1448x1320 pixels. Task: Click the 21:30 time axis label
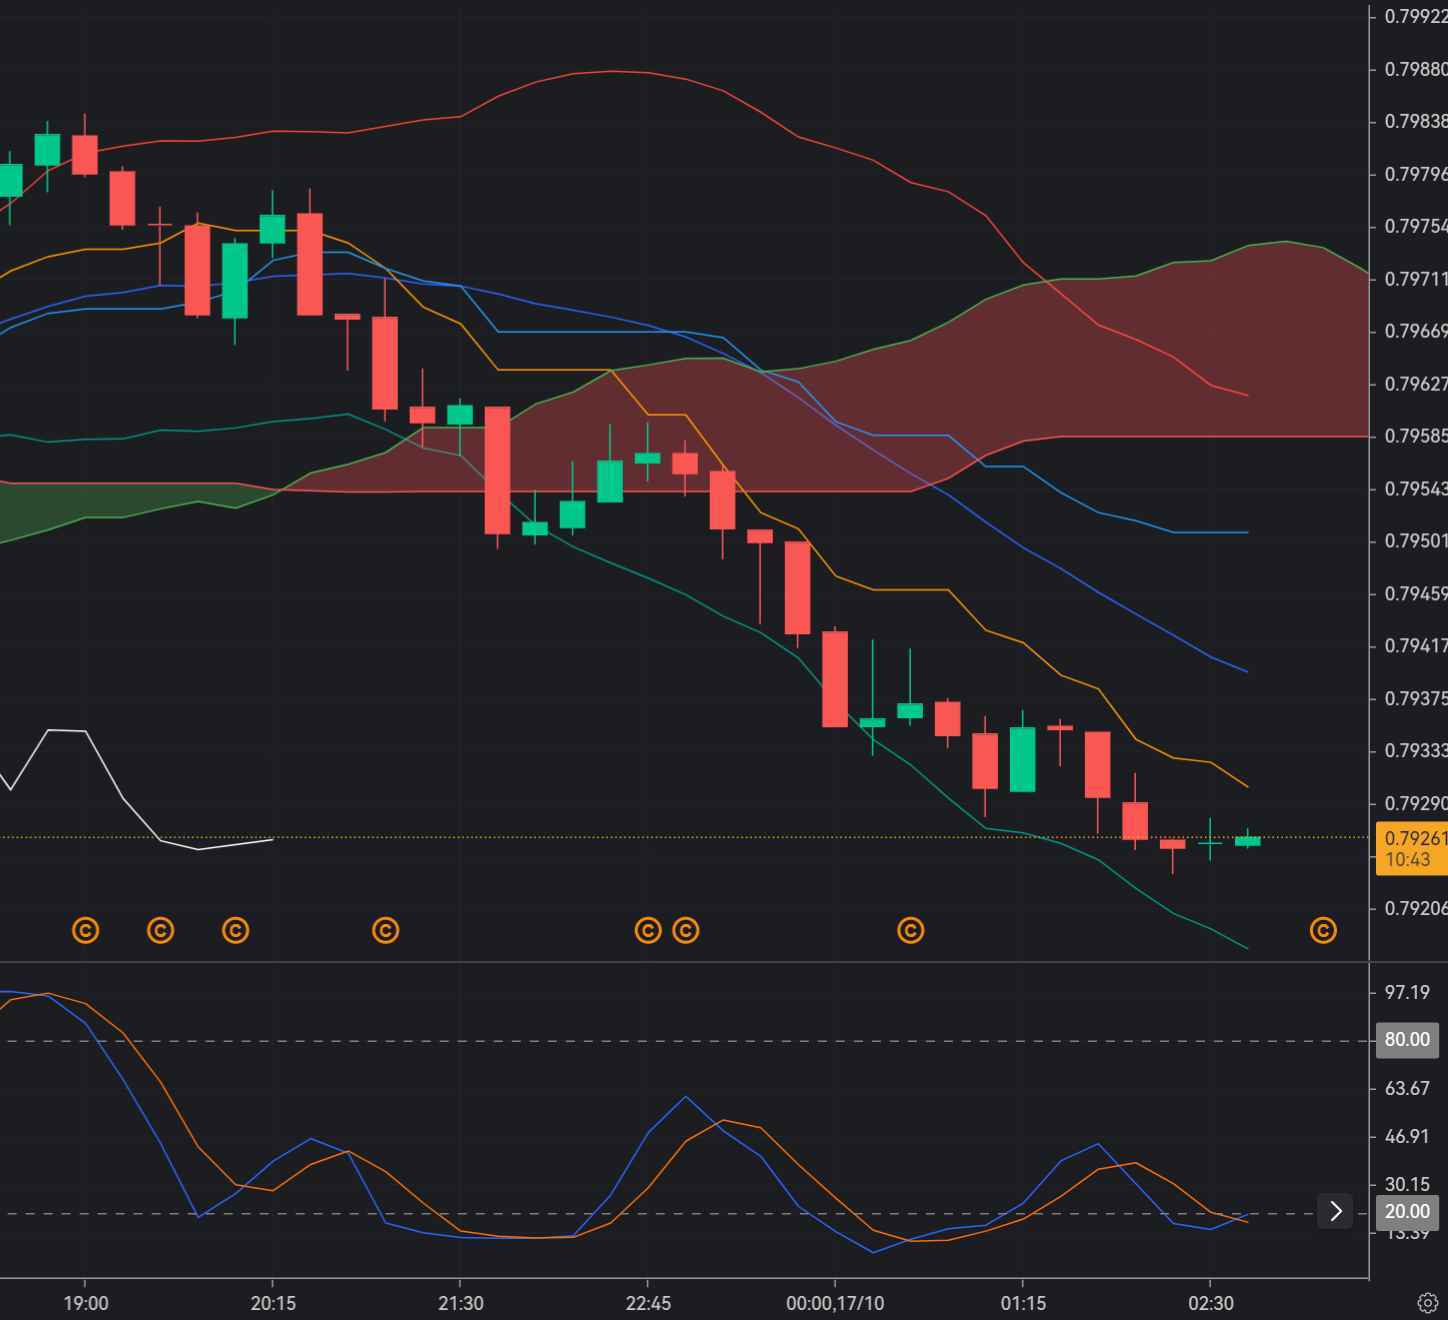click(x=460, y=1303)
